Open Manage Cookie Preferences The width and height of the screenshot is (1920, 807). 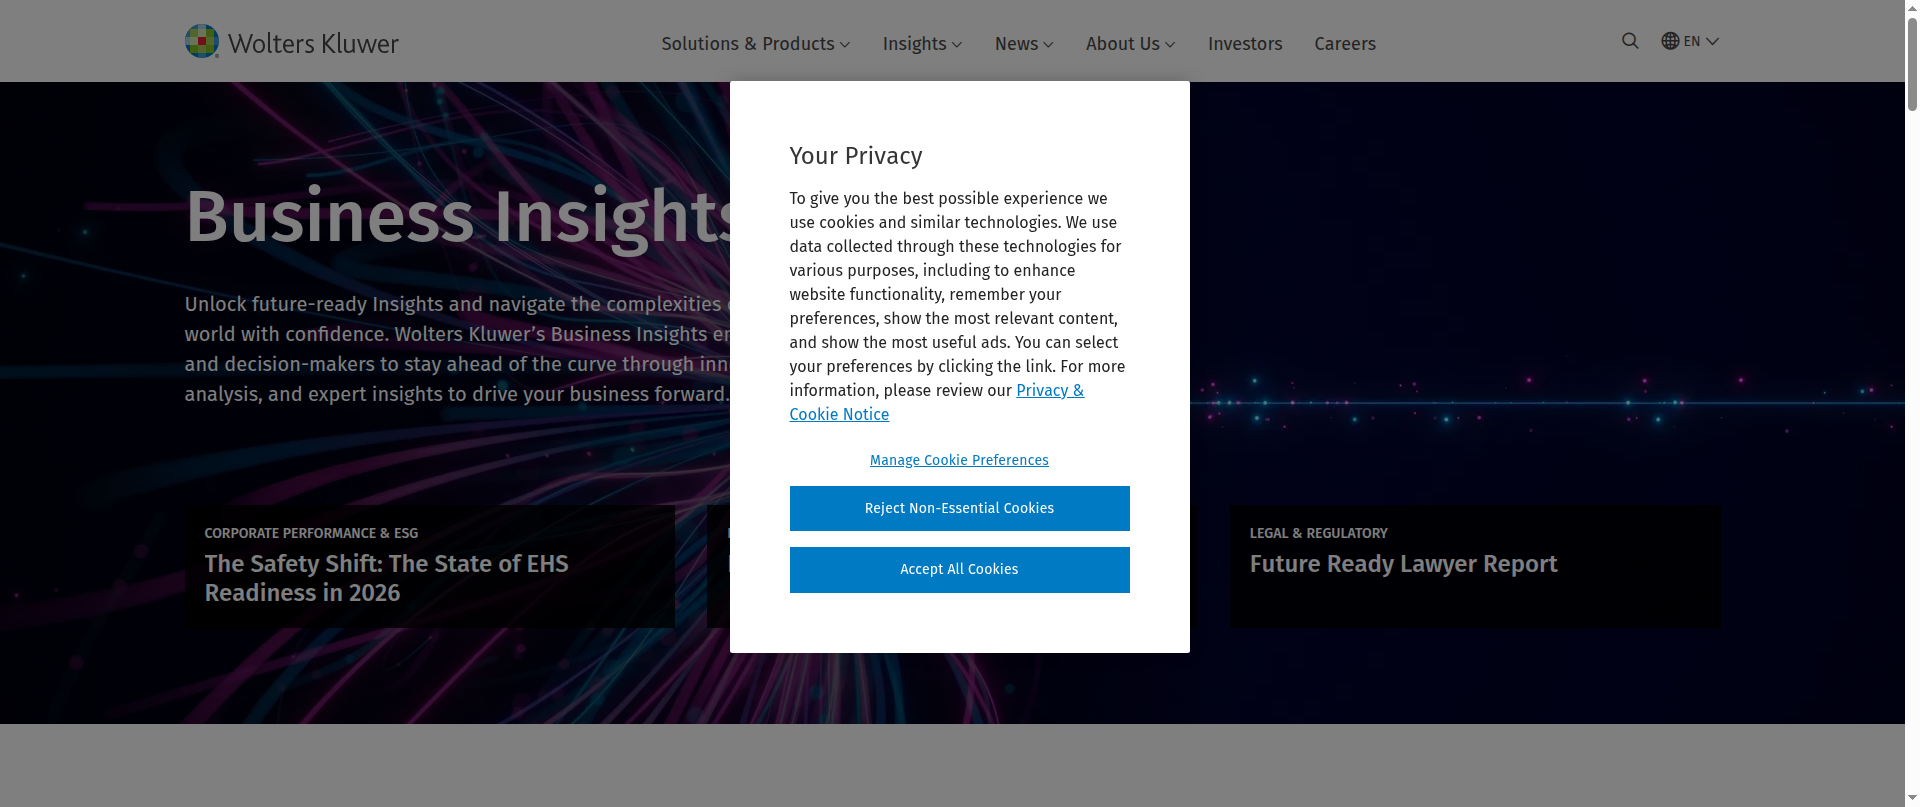959,460
